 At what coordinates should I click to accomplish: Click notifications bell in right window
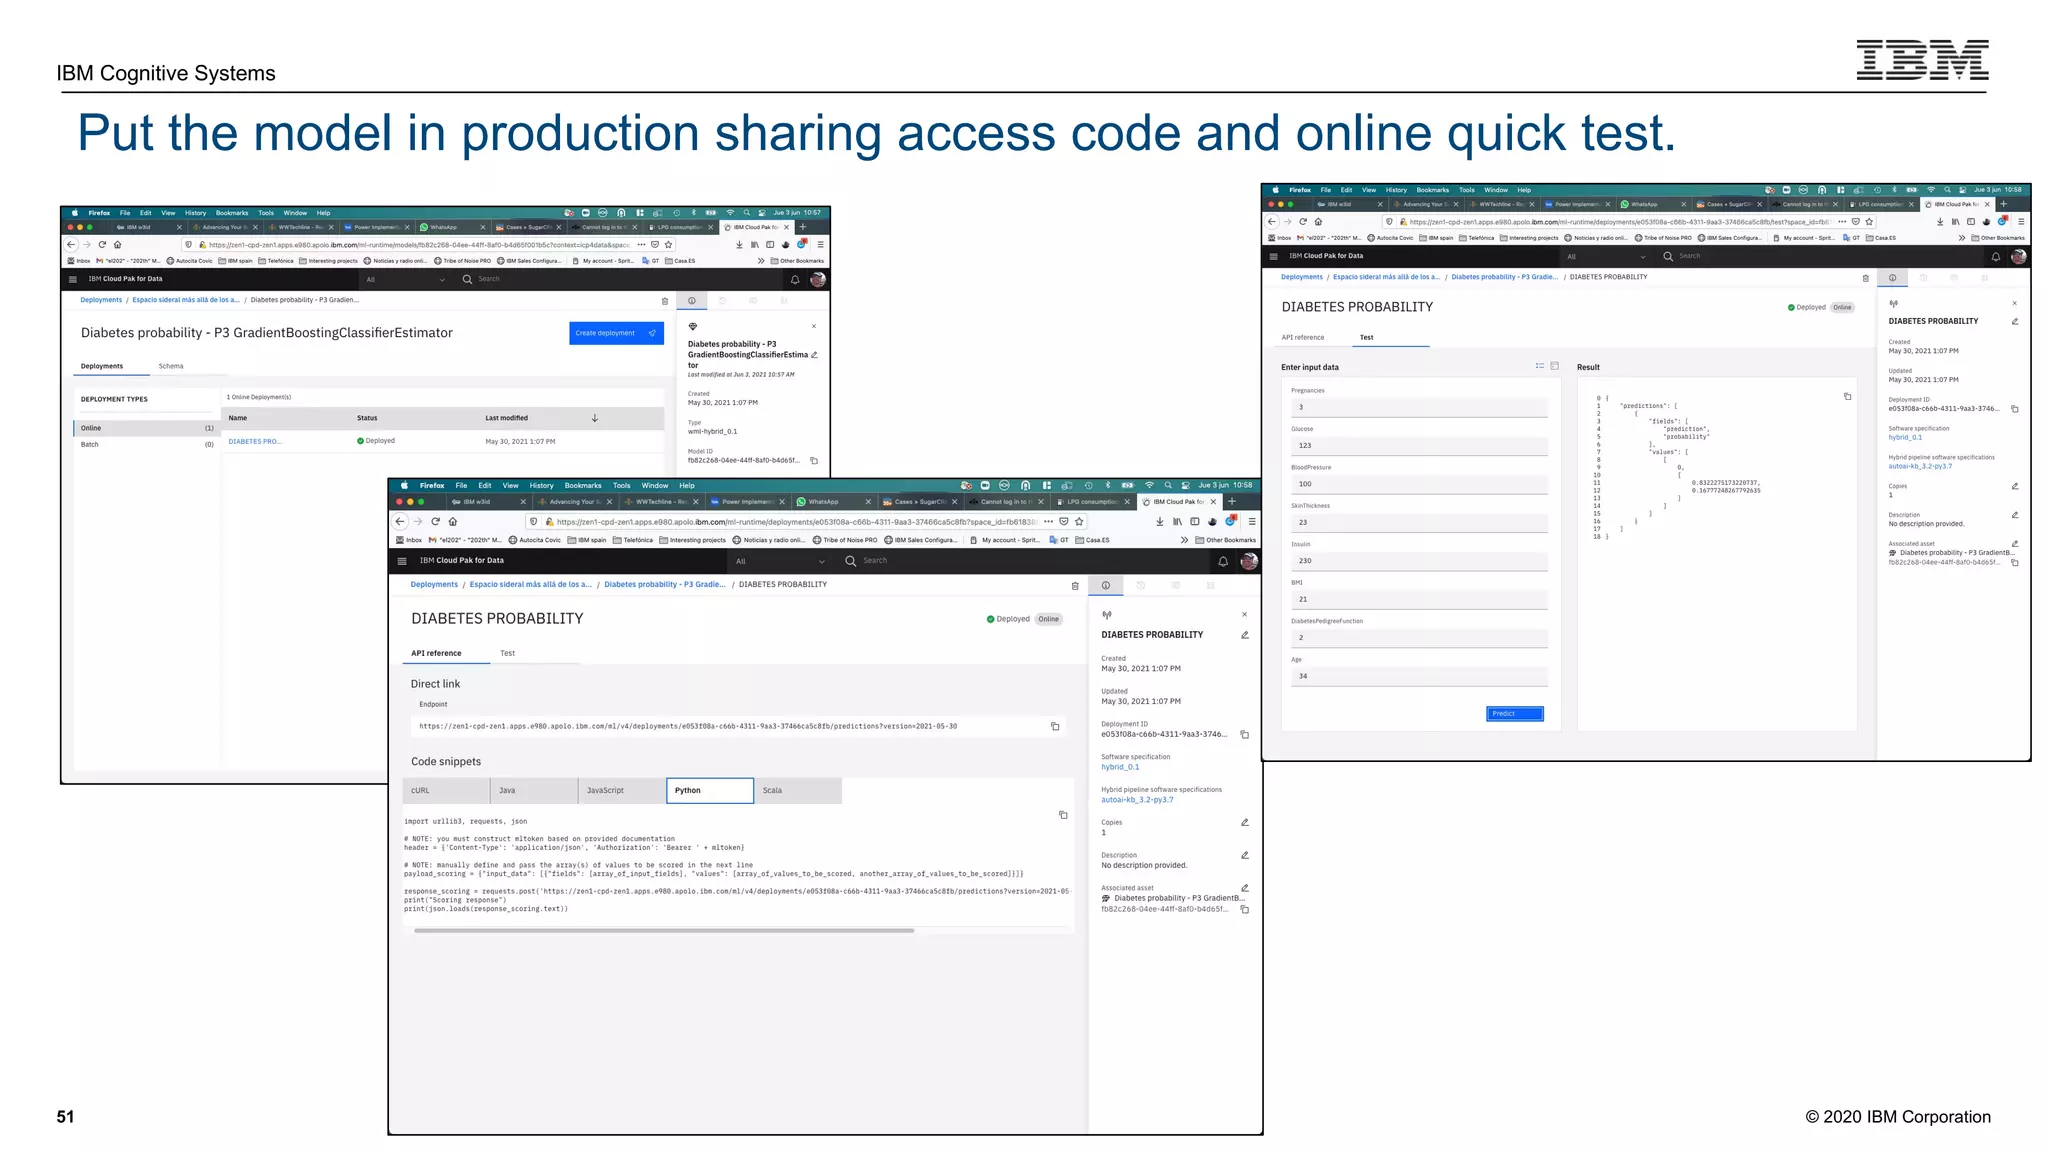coord(1996,257)
